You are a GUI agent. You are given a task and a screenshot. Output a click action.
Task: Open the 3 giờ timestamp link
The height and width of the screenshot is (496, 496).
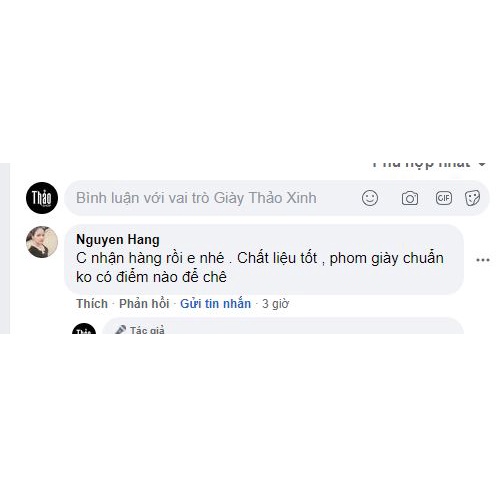point(275,304)
